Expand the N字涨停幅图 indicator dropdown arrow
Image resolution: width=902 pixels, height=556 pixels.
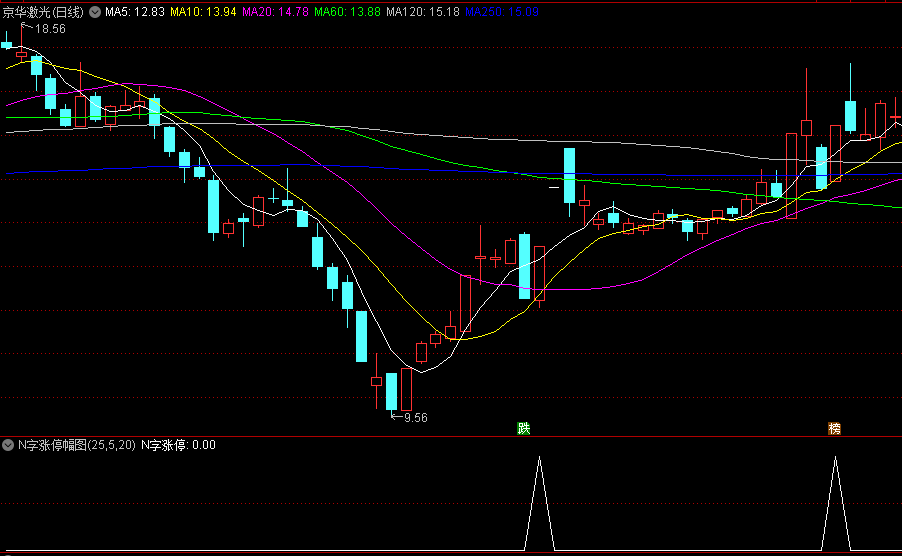pyautogui.click(x=8, y=444)
